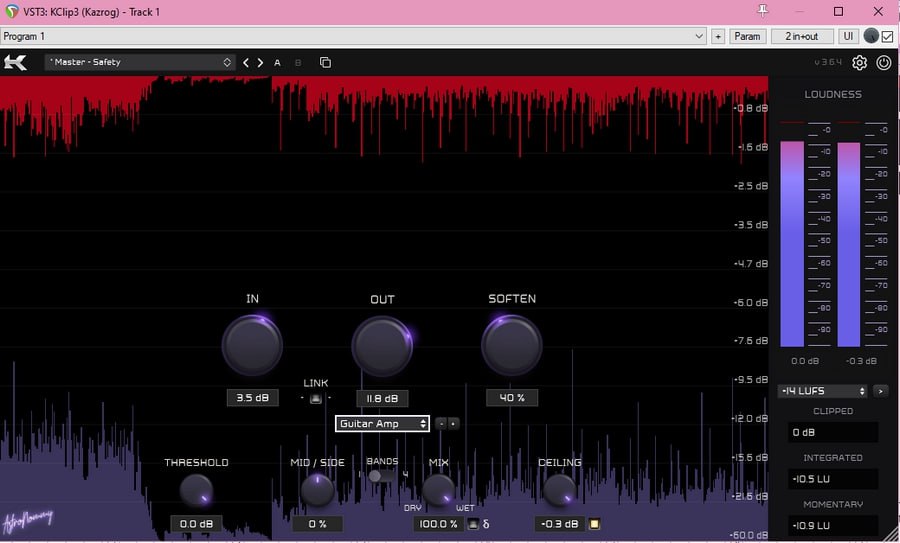Click the Param button
Image resolution: width=900 pixels, height=543 pixels.
pos(747,36)
